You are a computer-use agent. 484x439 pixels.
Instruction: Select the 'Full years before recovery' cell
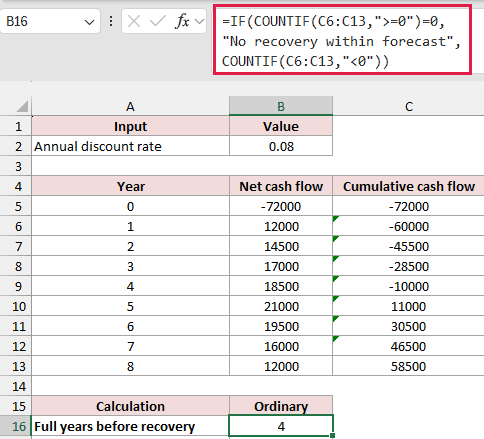(130, 426)
